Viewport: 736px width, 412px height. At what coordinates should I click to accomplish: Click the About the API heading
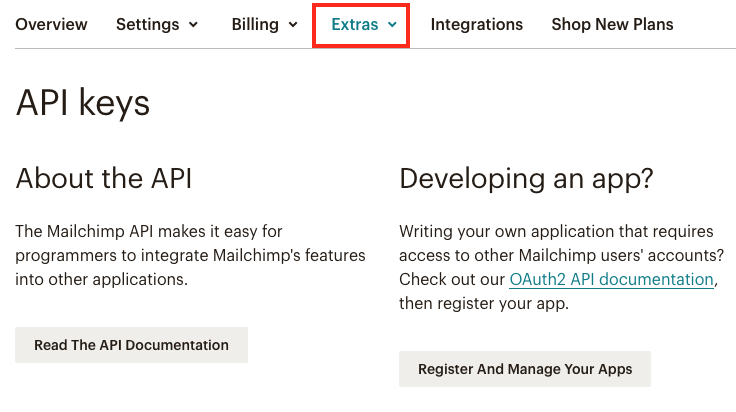coord(104,178)
